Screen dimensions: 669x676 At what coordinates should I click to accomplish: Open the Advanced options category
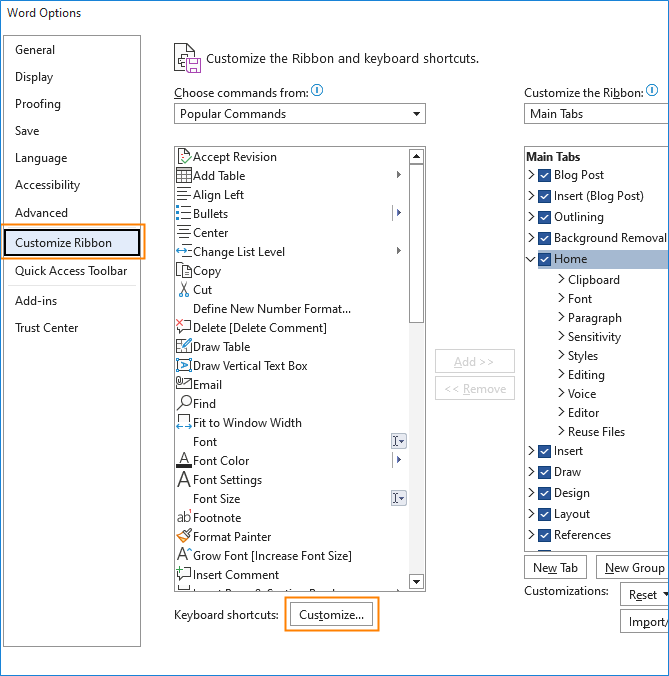click(x=41, y=213)
